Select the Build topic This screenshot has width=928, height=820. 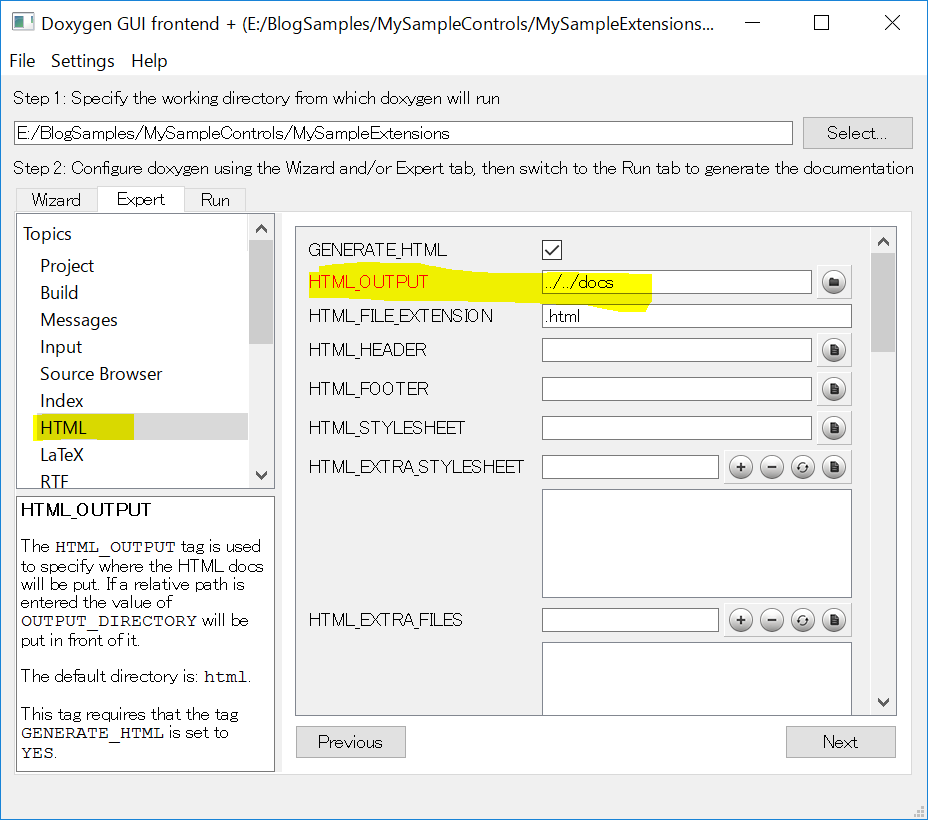(59, 293)
